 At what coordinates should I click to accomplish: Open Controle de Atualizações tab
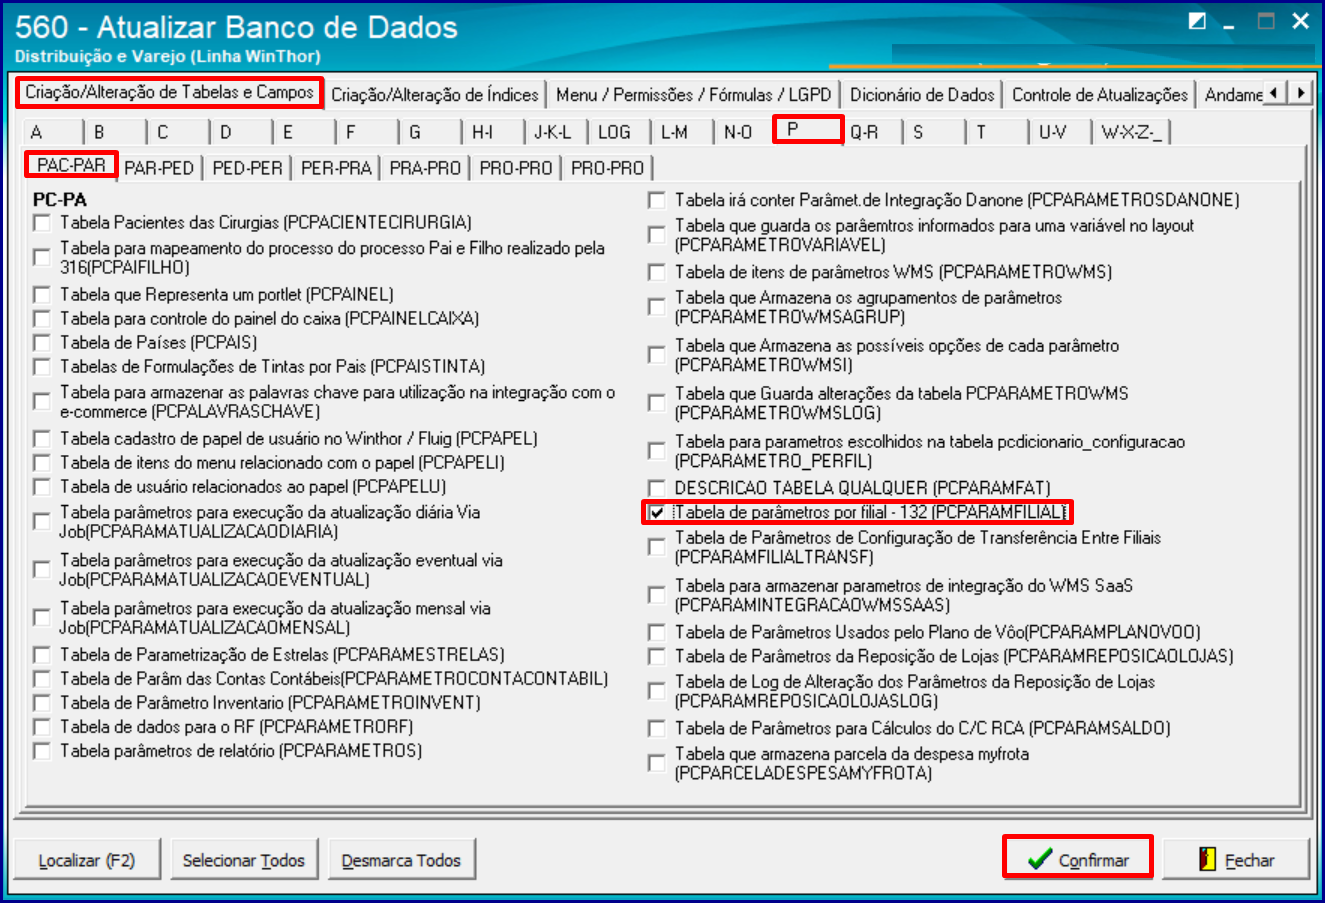point(1100,95)
